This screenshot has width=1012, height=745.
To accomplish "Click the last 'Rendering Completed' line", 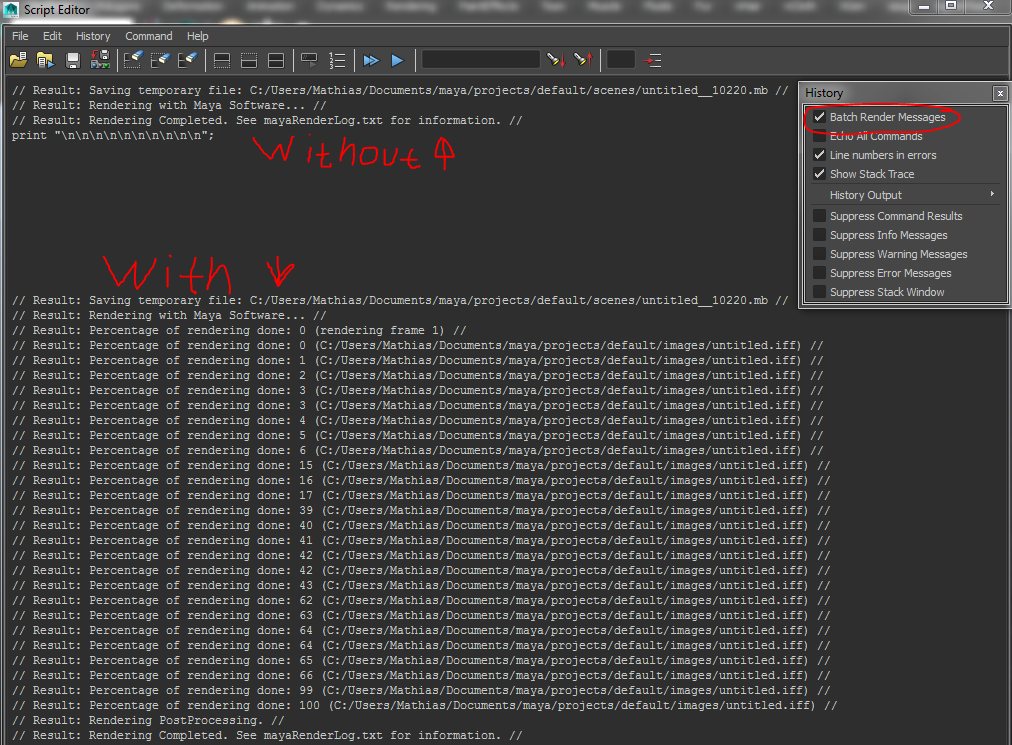I will 267,735.
